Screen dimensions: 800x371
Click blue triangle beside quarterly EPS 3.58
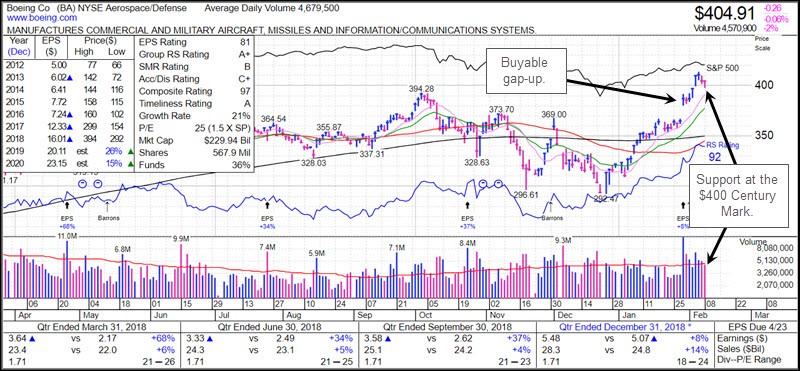(389, 339)
